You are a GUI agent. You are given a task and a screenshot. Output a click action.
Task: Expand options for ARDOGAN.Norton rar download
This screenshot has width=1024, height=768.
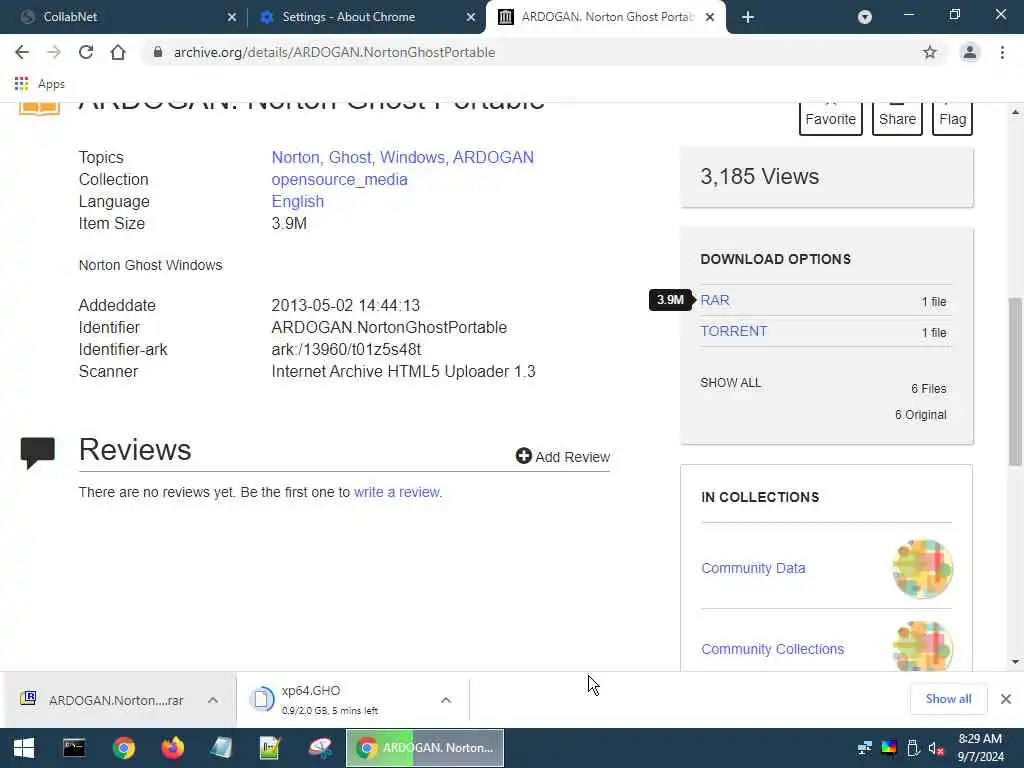[213, 700]
